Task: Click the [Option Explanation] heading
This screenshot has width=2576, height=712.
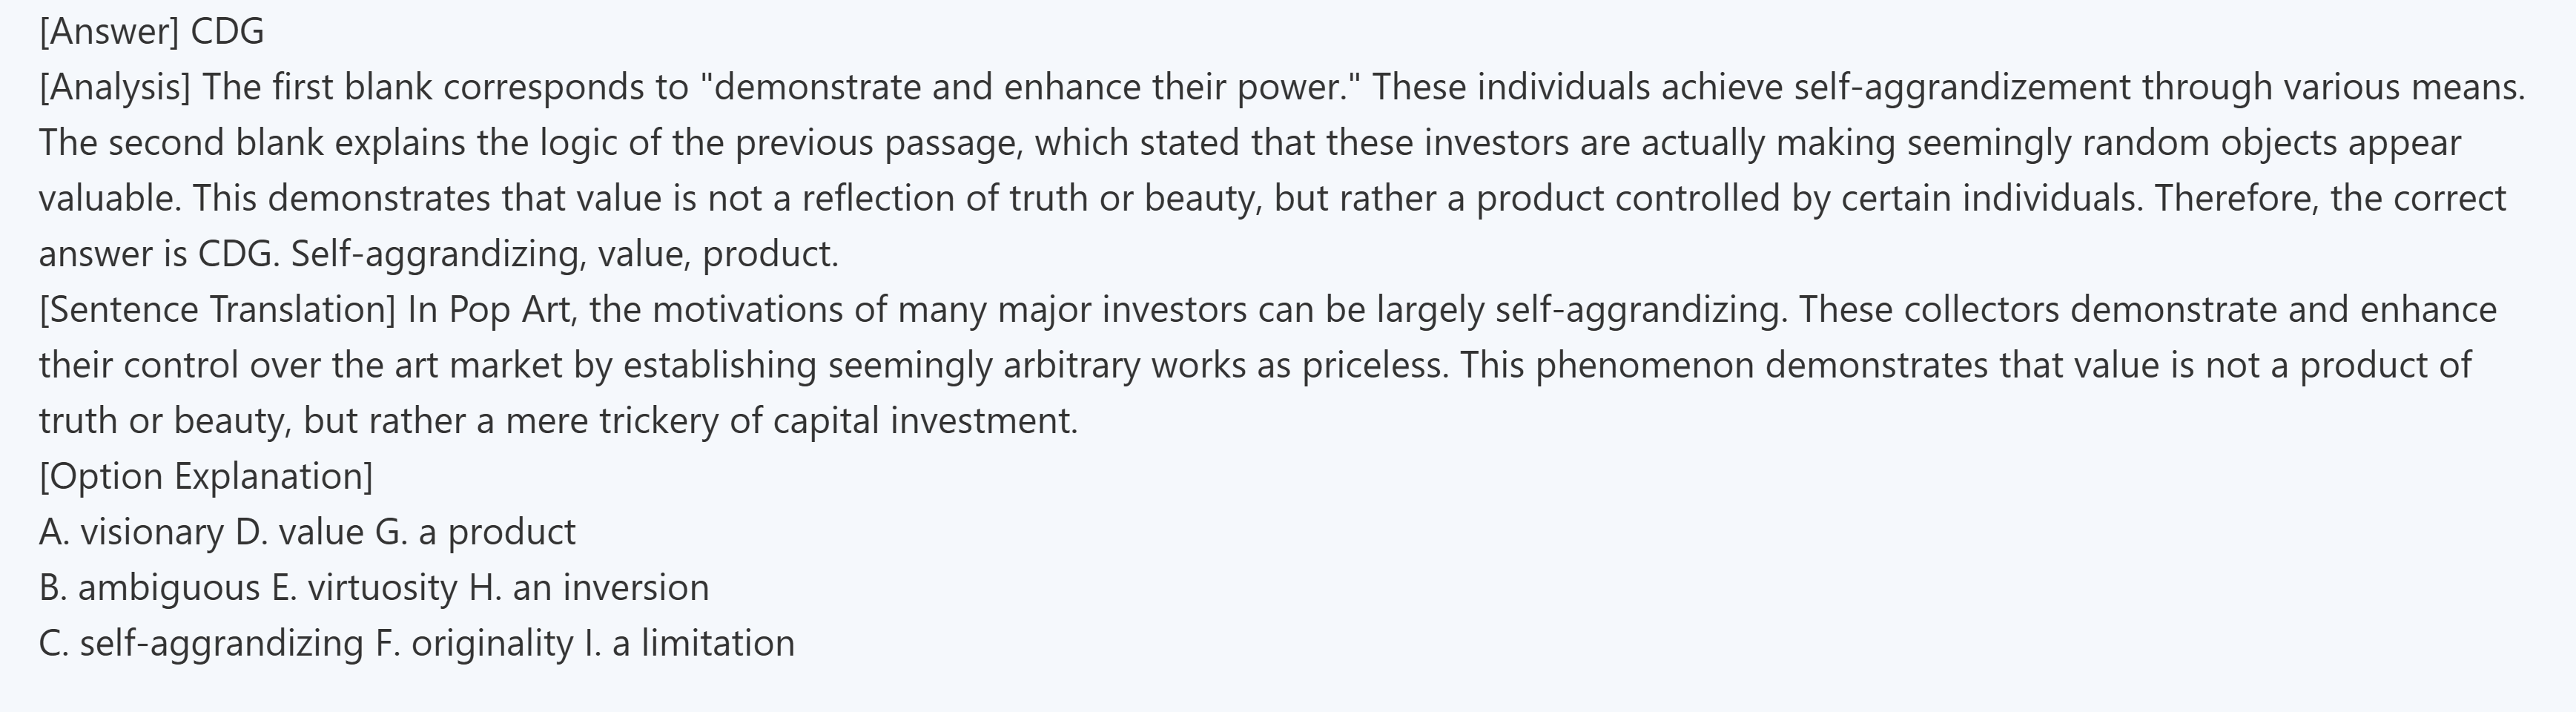Action: tap(205, 476)
